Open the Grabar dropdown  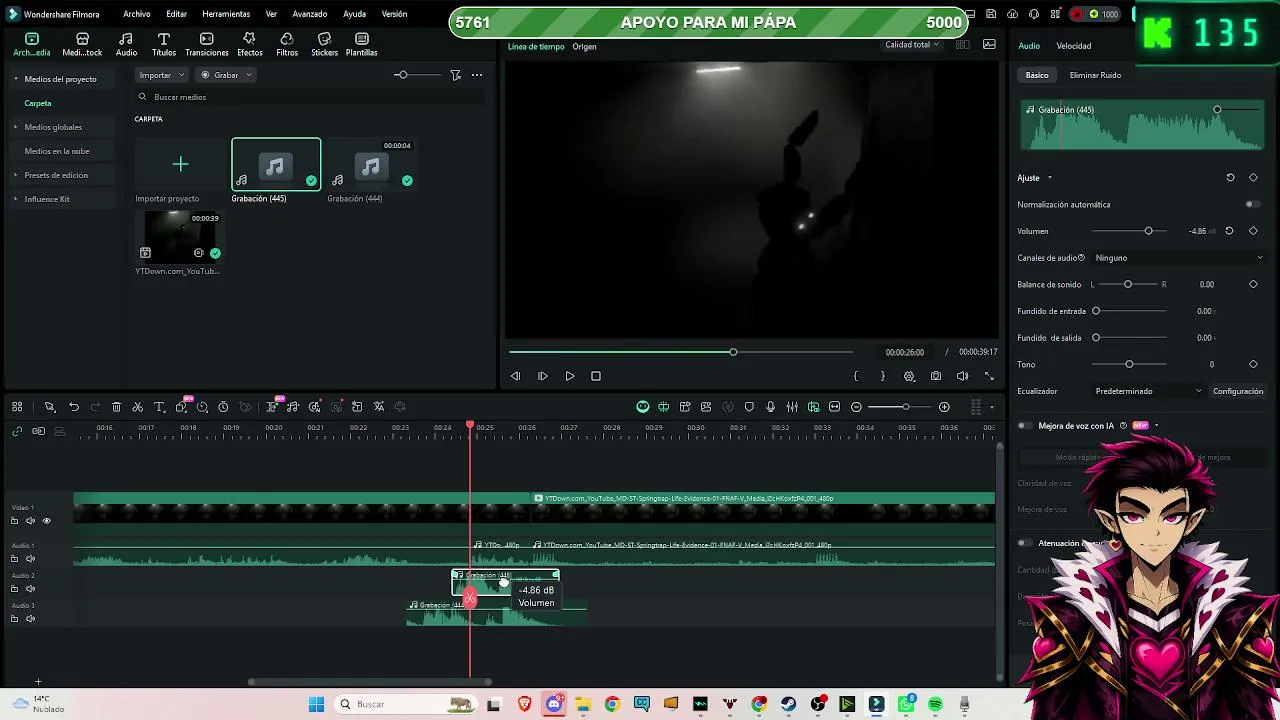click(226, 75)
